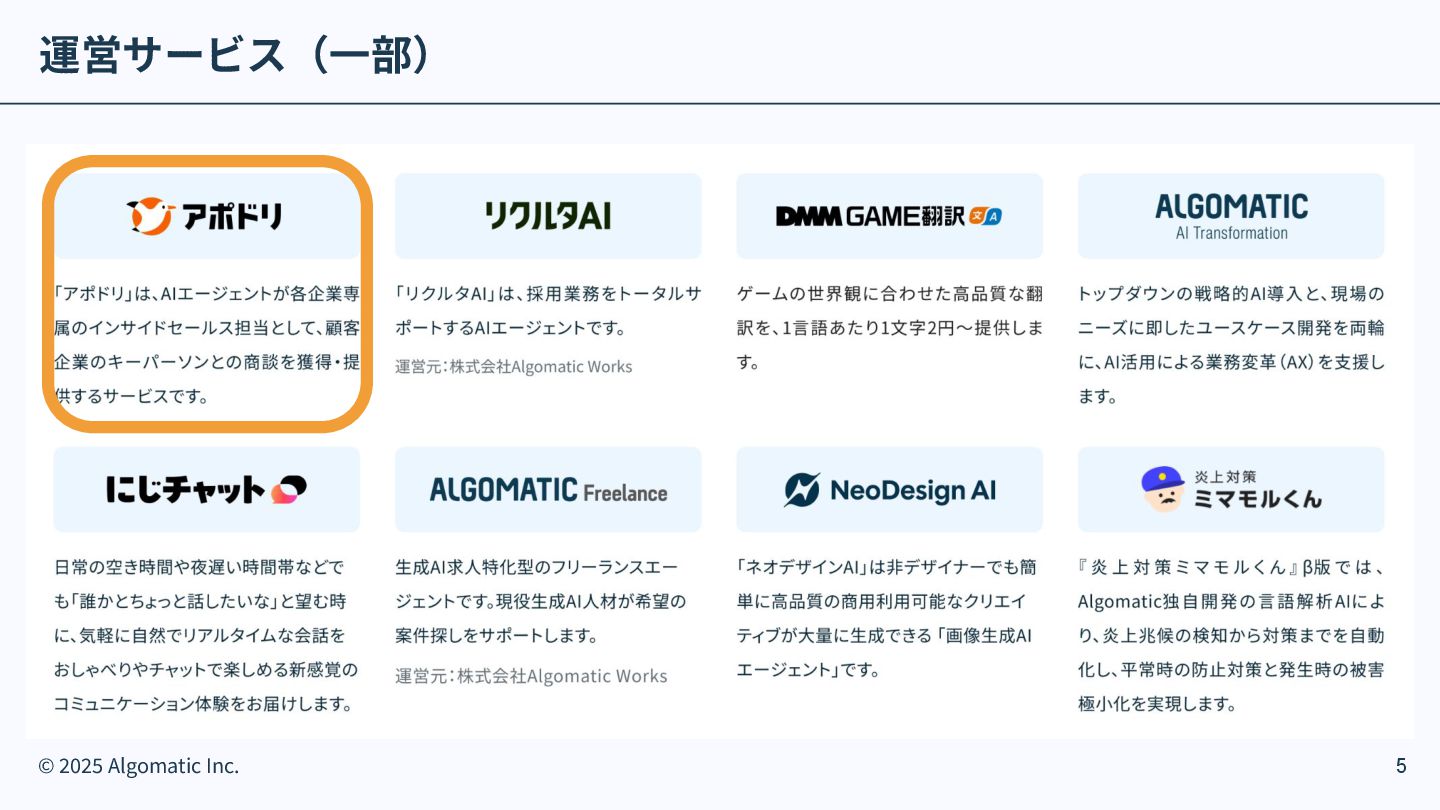The width and height of the screenshot is (1440, 810).
Task: Open the アポドリ service card banner
Action: (207, 216)
